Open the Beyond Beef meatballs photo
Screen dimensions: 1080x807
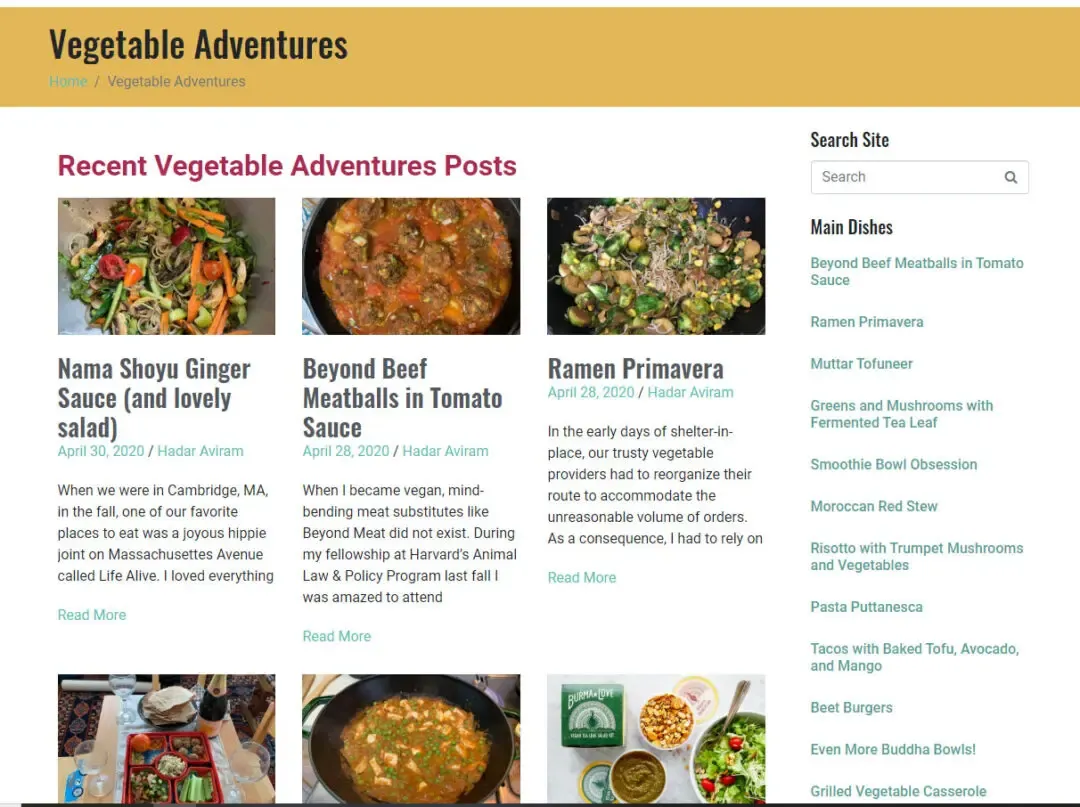(411, 266)
